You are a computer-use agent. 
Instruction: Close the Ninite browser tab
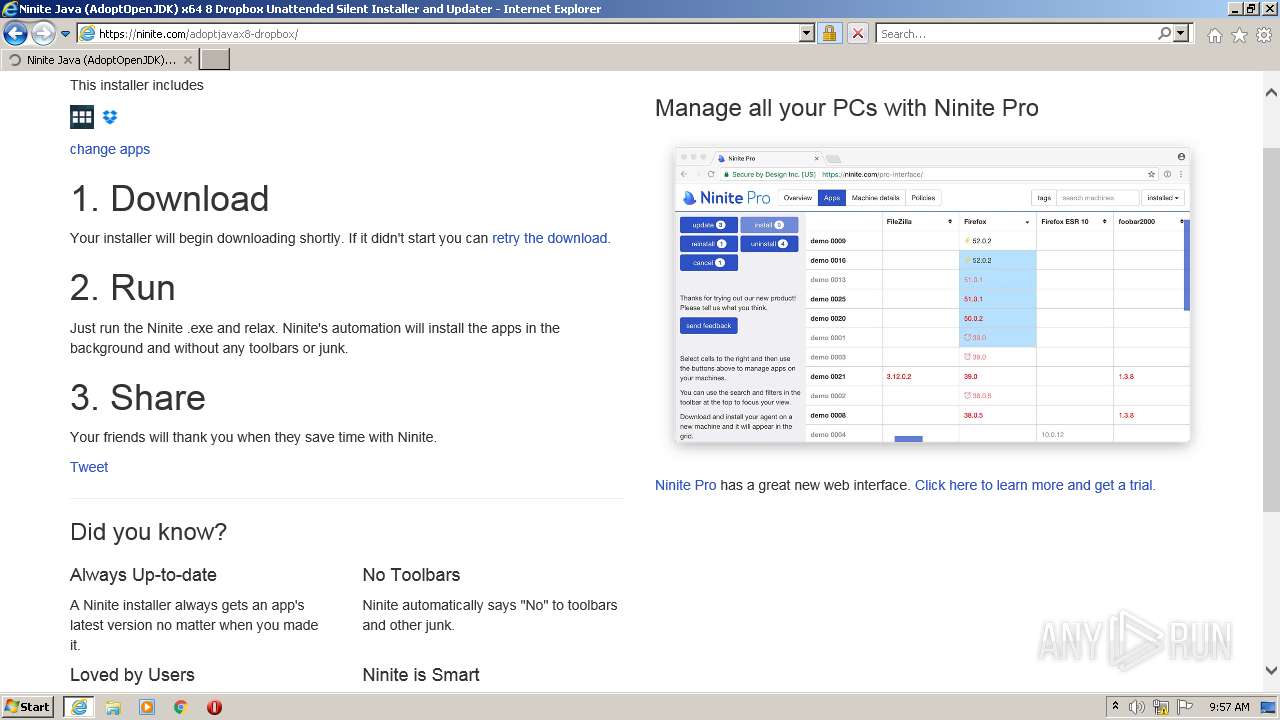pos(187,60)
